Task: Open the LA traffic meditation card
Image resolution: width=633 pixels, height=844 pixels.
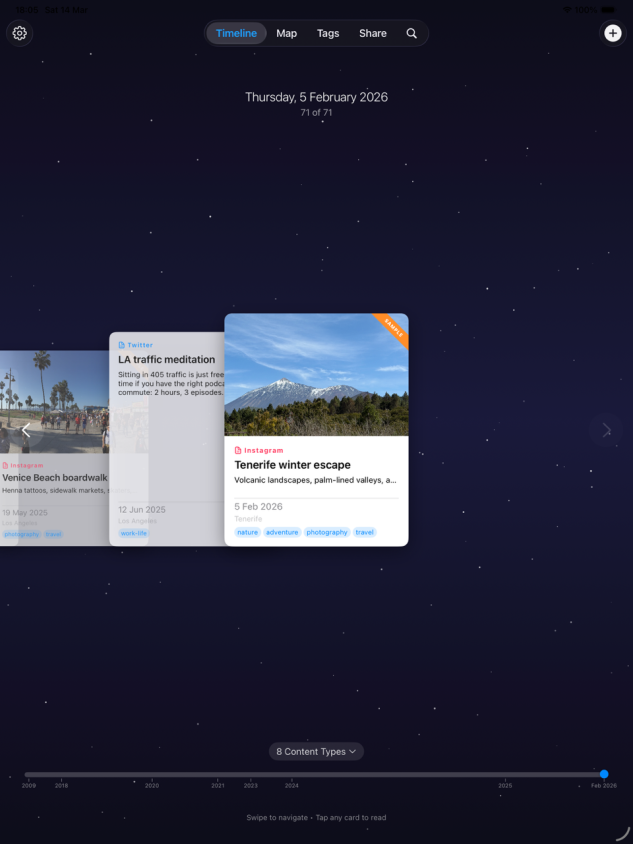Action: click(x=166, y=359)
